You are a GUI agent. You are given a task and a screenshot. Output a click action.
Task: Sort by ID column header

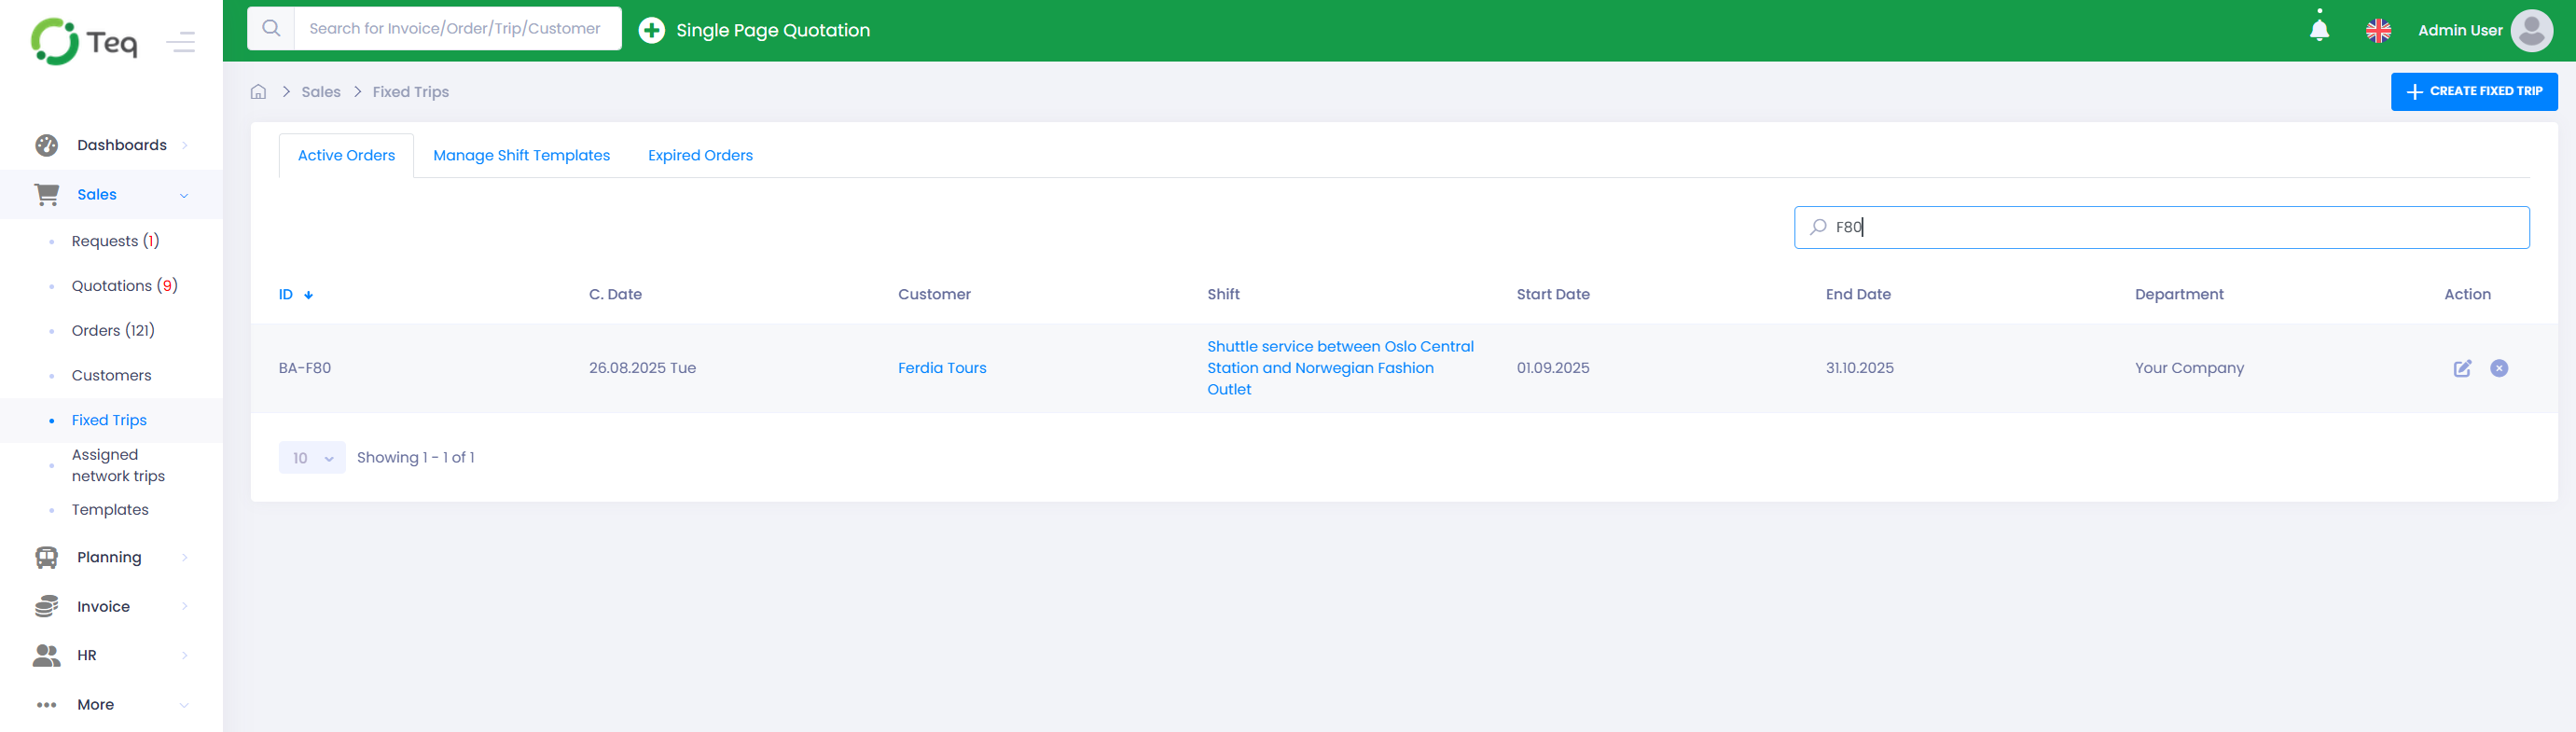(x=285, y=294)
